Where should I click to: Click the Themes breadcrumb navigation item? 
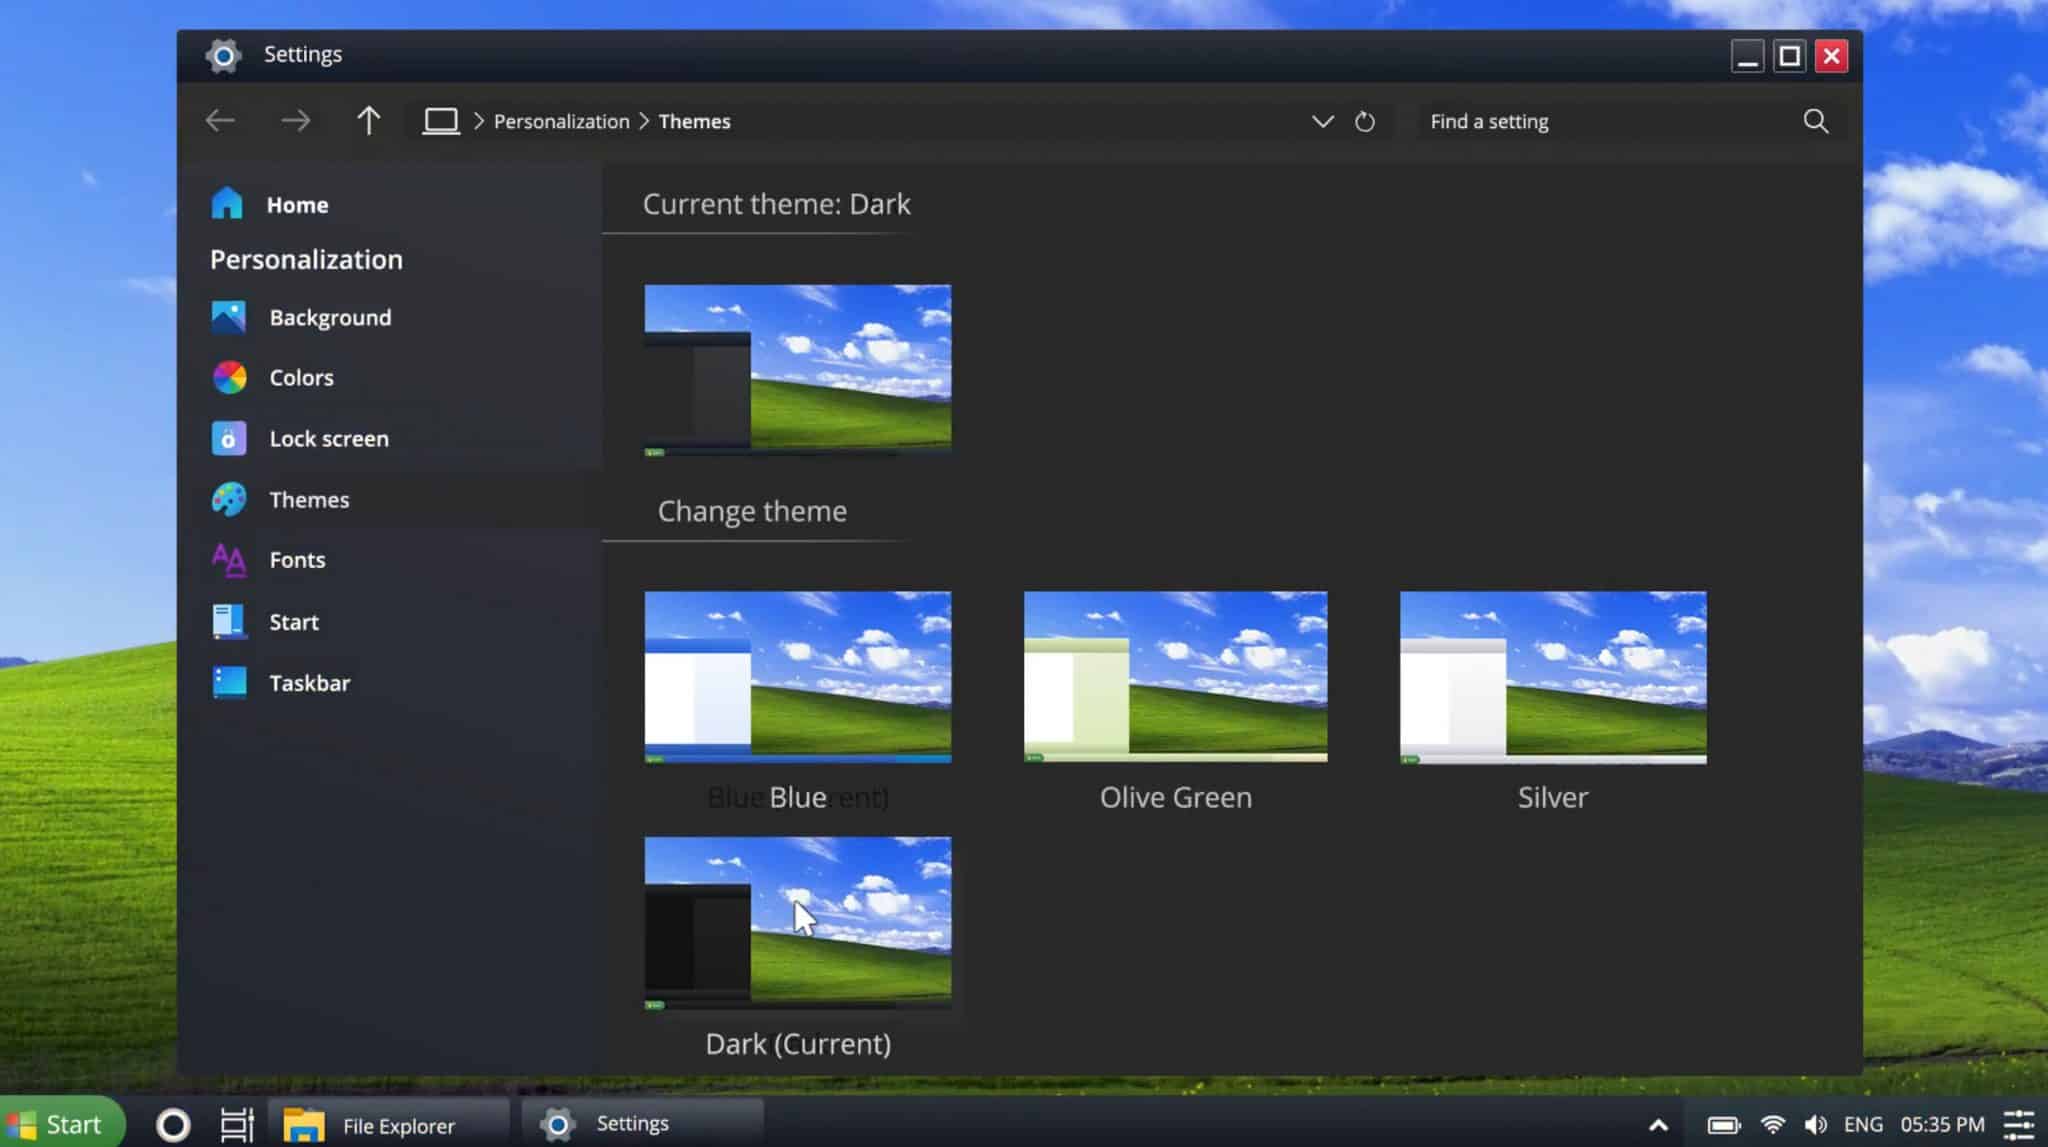695,121
